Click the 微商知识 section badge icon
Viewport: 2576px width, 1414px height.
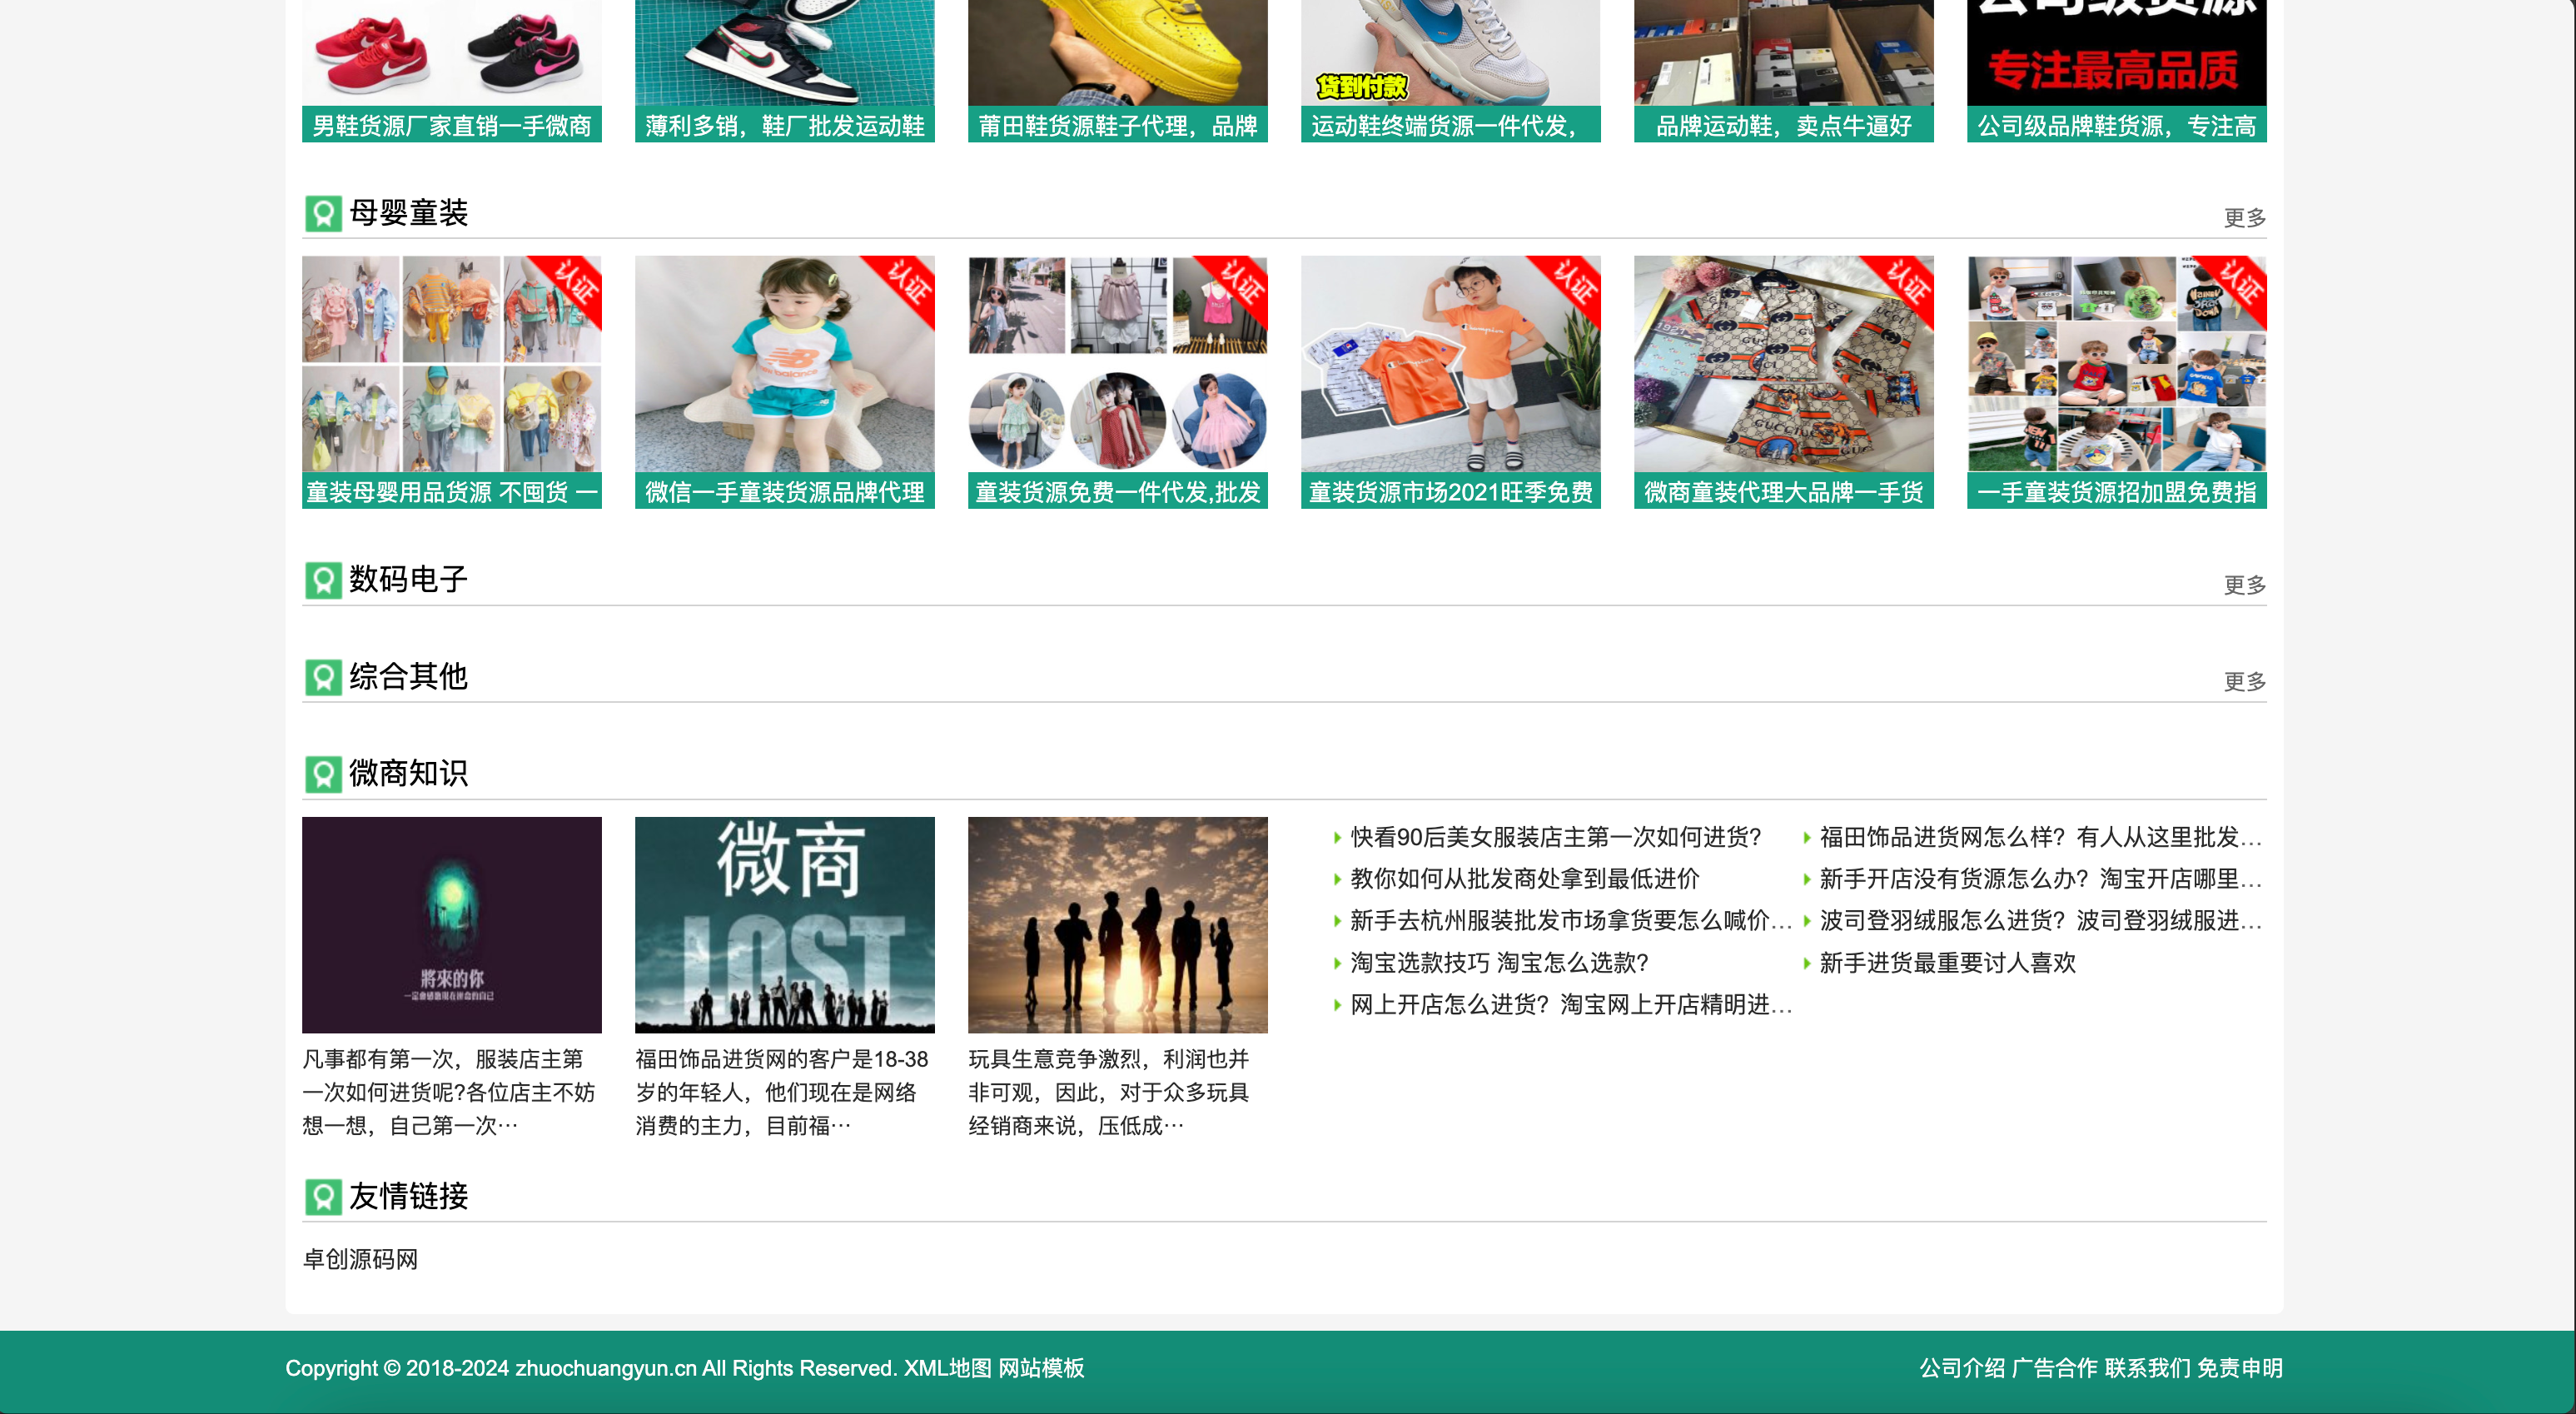323,774
